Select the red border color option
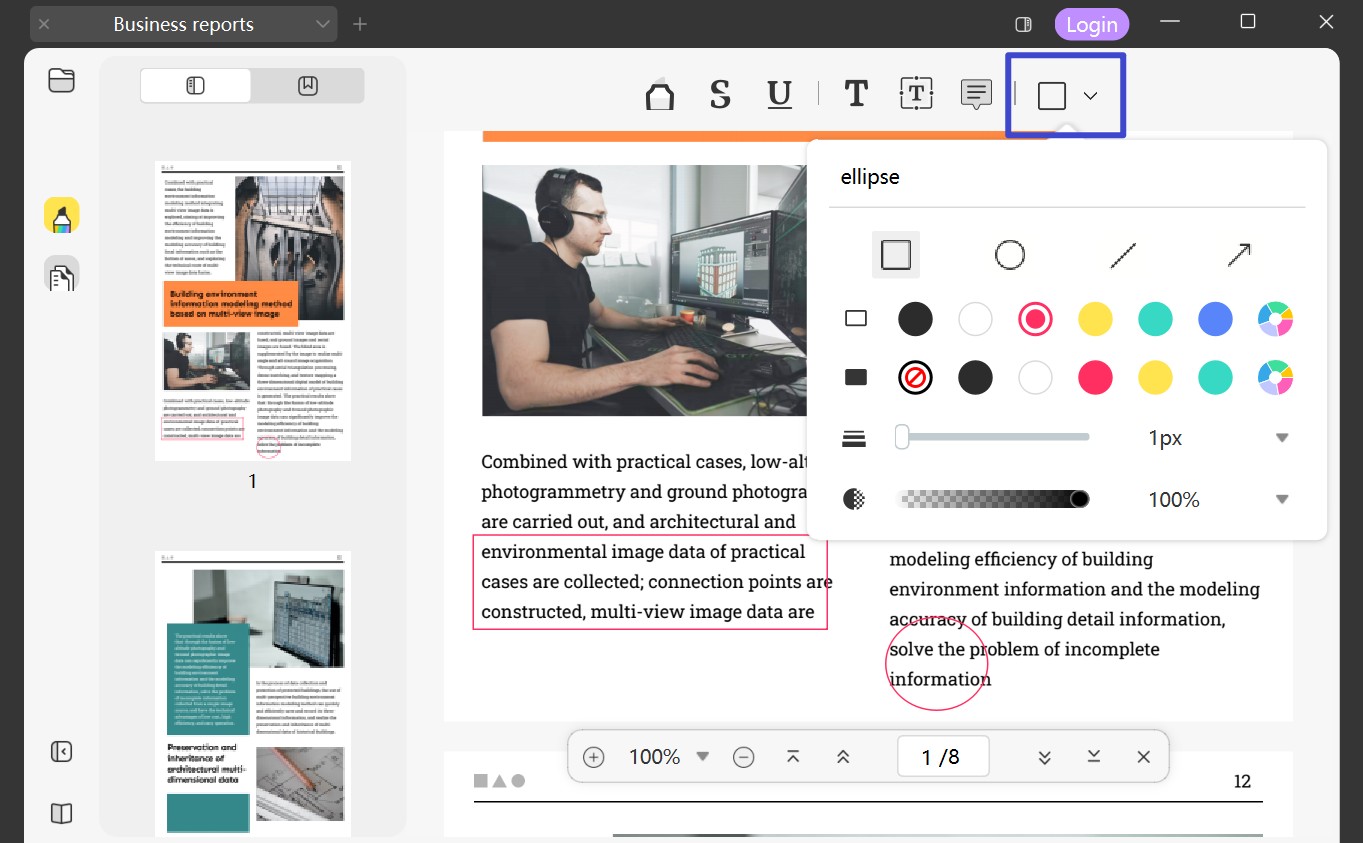The image size is (1363, 843). pos(1035,319)
